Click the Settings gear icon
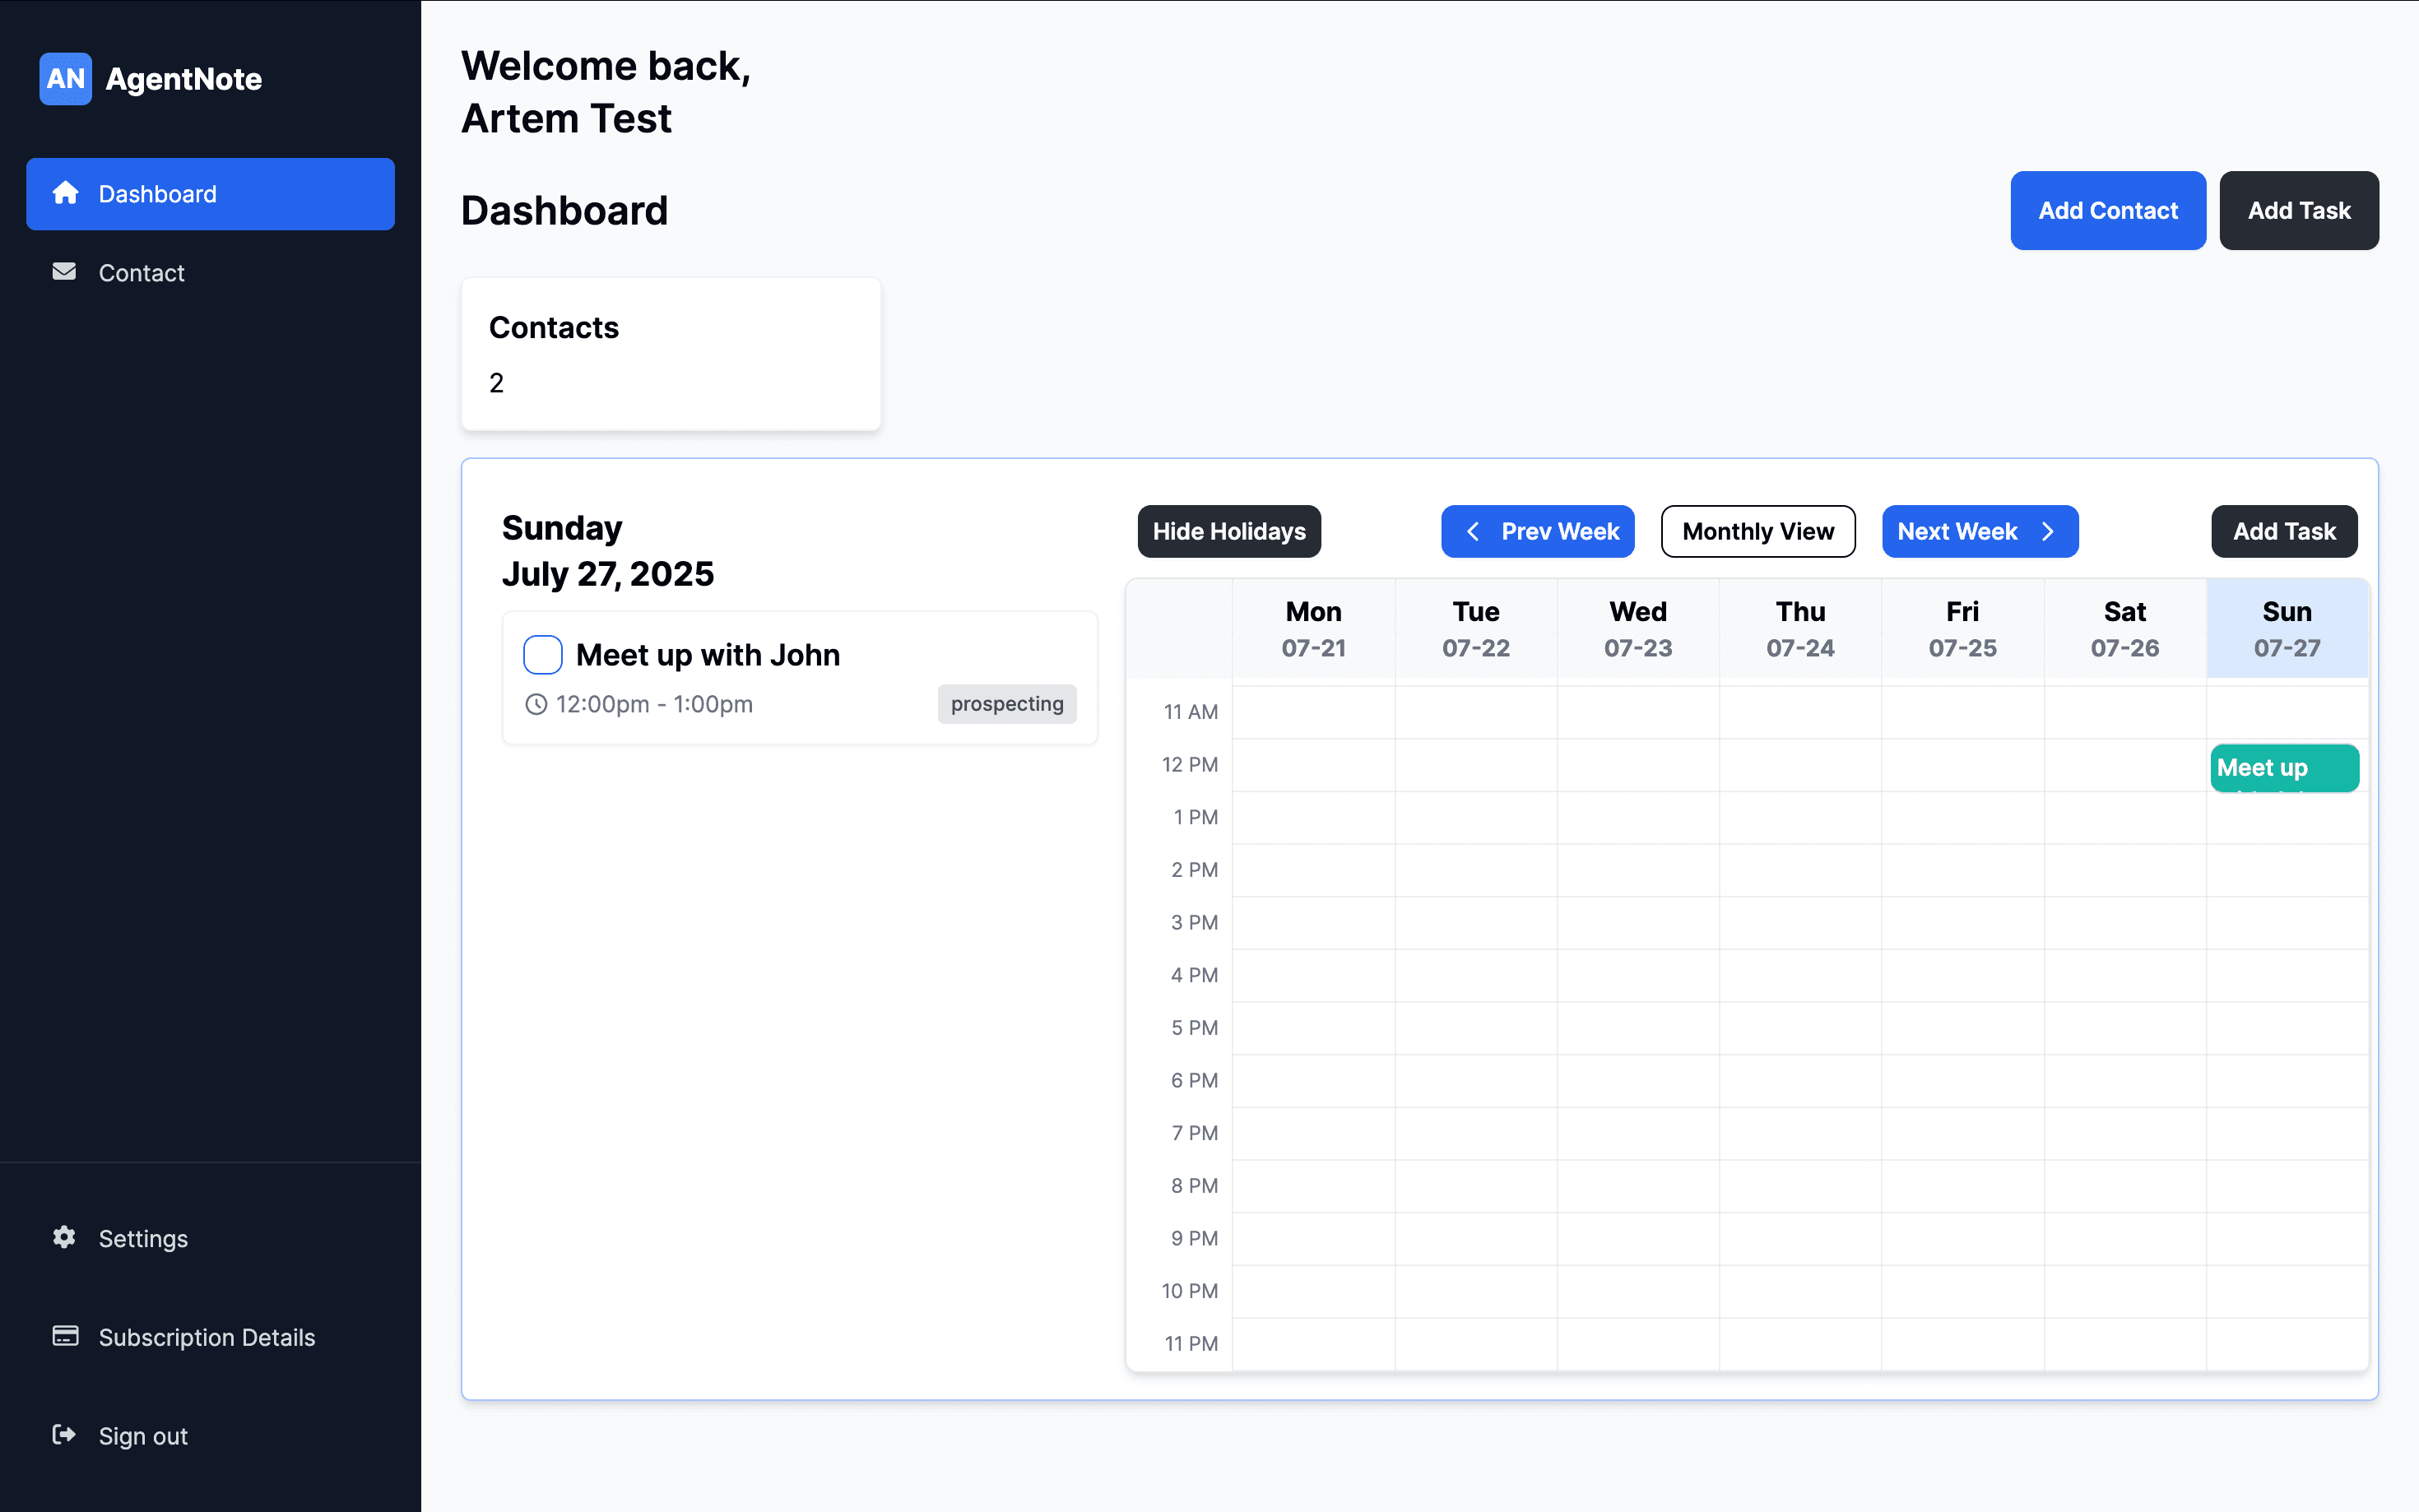 [x=64, y=1237]
